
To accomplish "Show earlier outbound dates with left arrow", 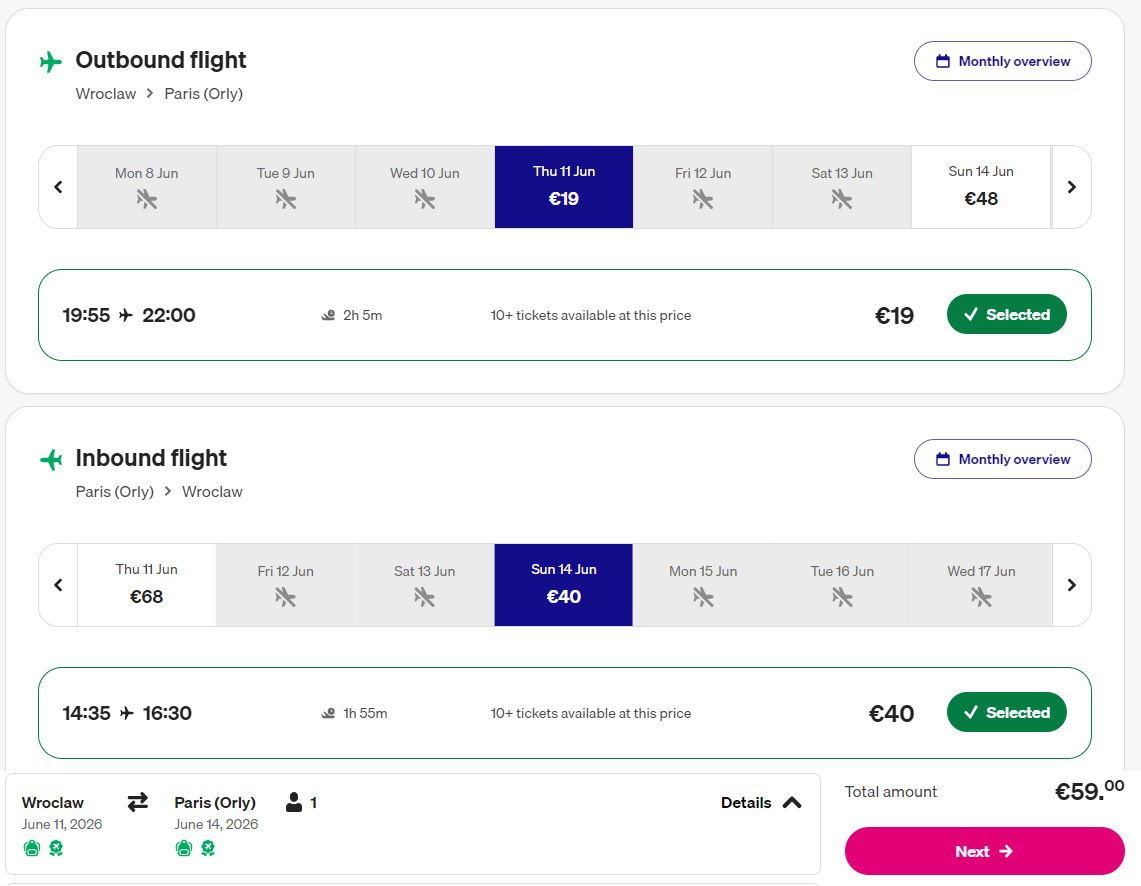I will click(x=58, y=187).
